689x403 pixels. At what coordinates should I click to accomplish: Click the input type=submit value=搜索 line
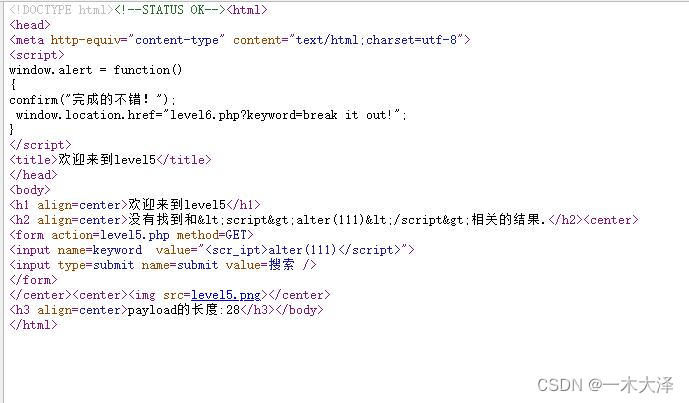(x=163, y=265)
